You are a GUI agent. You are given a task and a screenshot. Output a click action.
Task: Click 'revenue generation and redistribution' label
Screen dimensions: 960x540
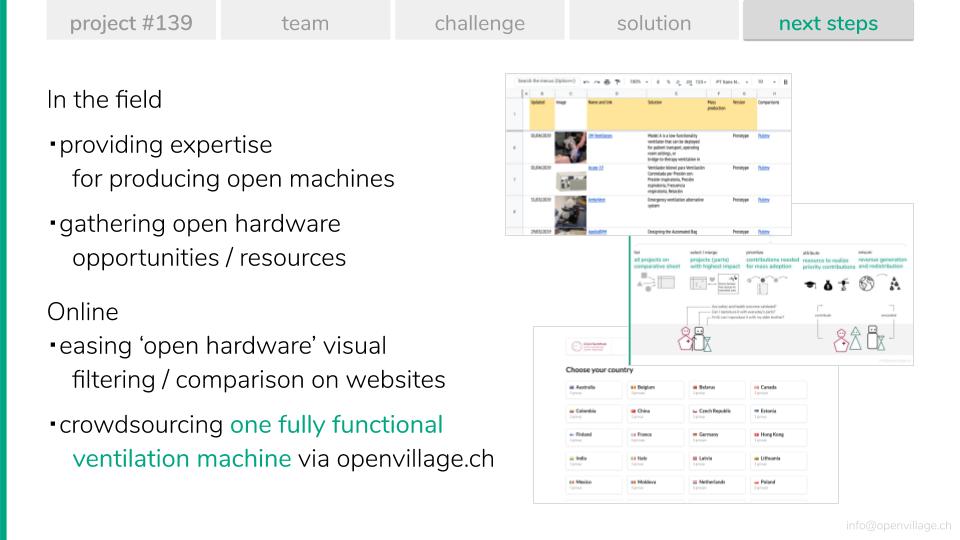(x=882, y=263)
